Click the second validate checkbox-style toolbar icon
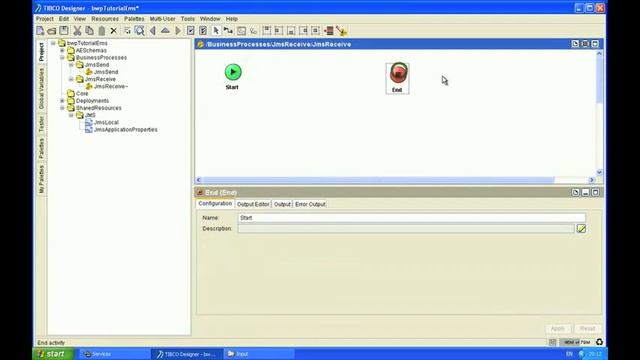 [x=203, y=31]
